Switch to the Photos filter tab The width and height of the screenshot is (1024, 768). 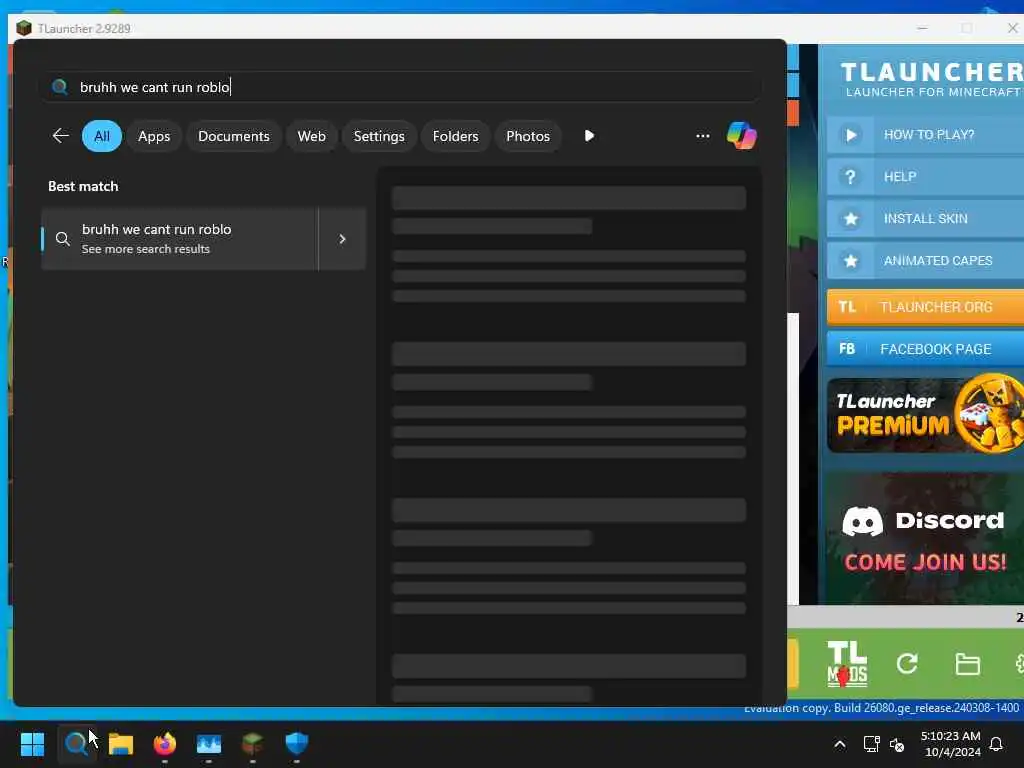[528, 136]
